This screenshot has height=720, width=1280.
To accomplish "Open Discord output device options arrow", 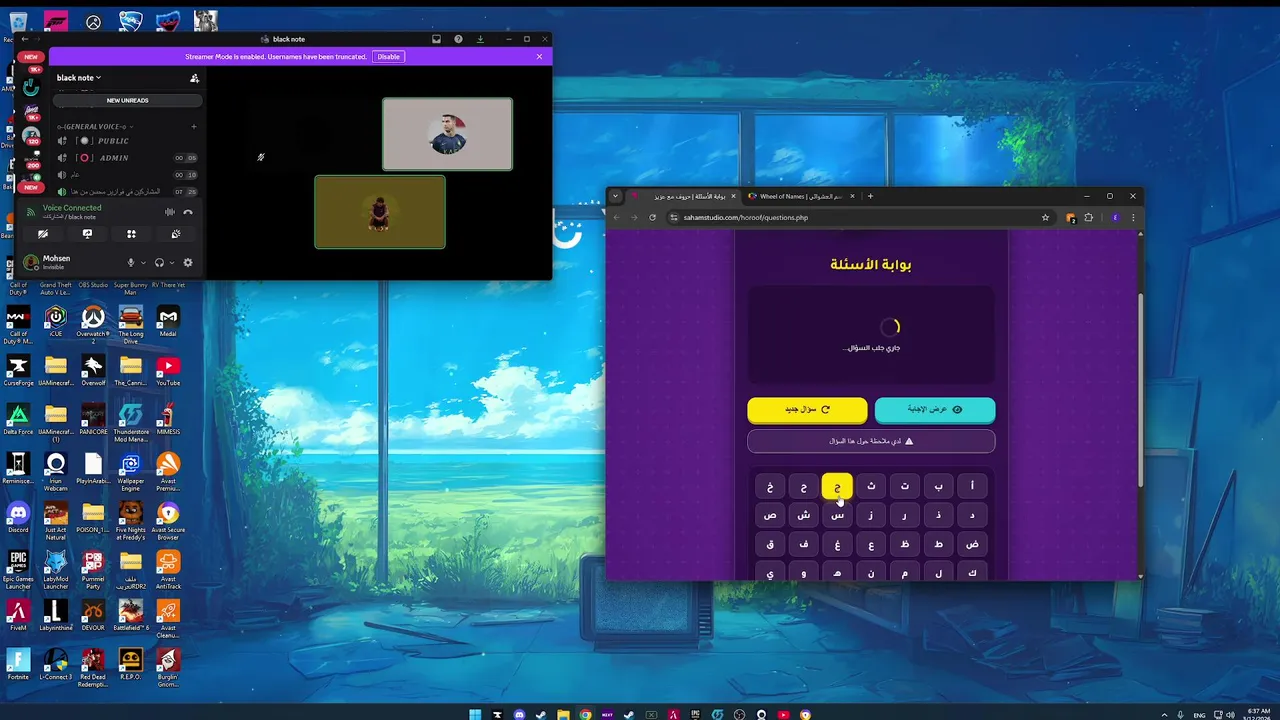I will (172, 263).
